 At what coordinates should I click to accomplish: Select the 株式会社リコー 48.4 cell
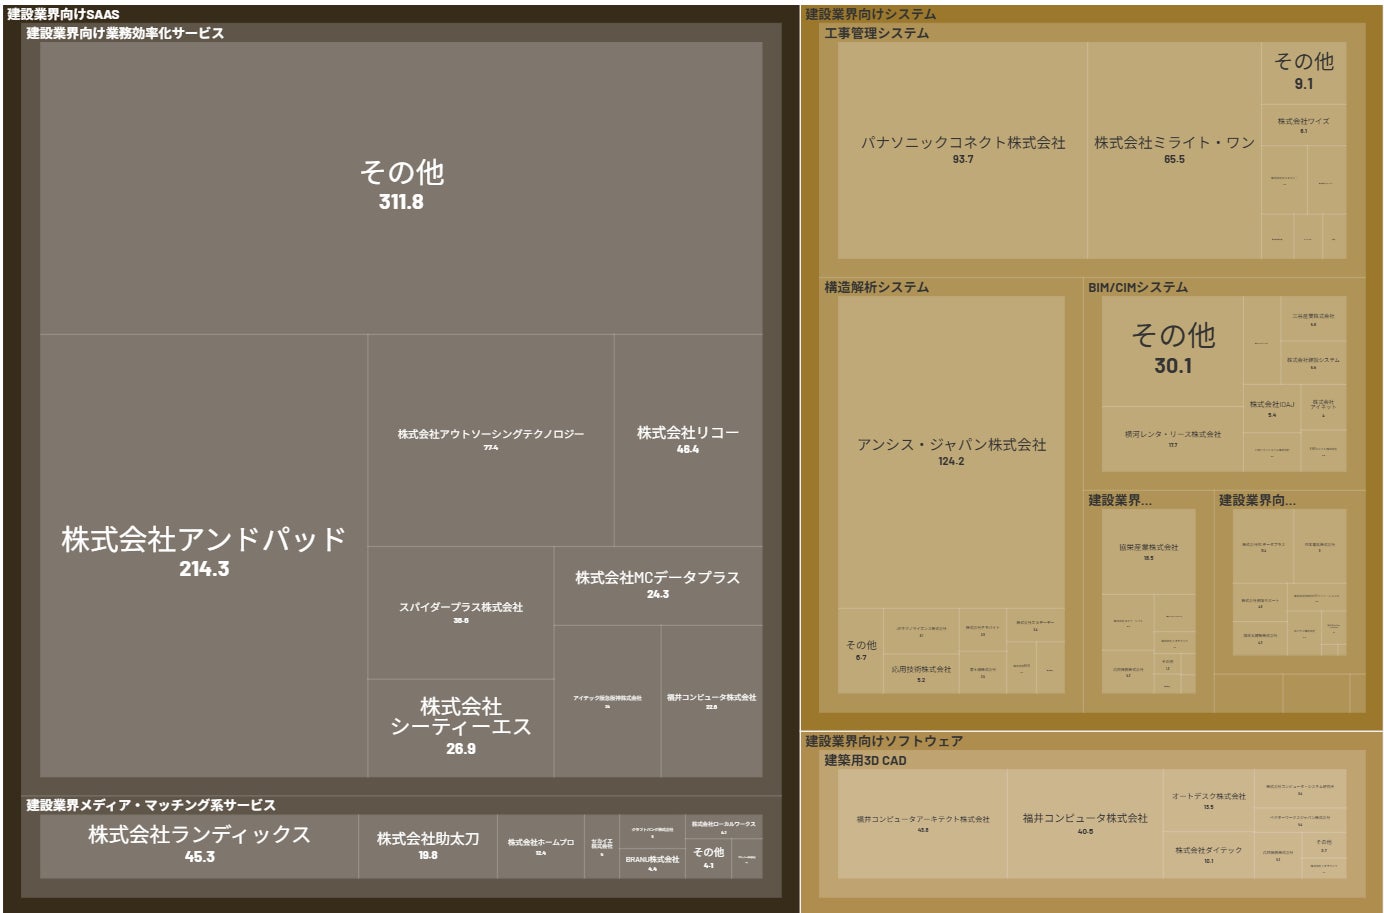(x=688, y=440)
